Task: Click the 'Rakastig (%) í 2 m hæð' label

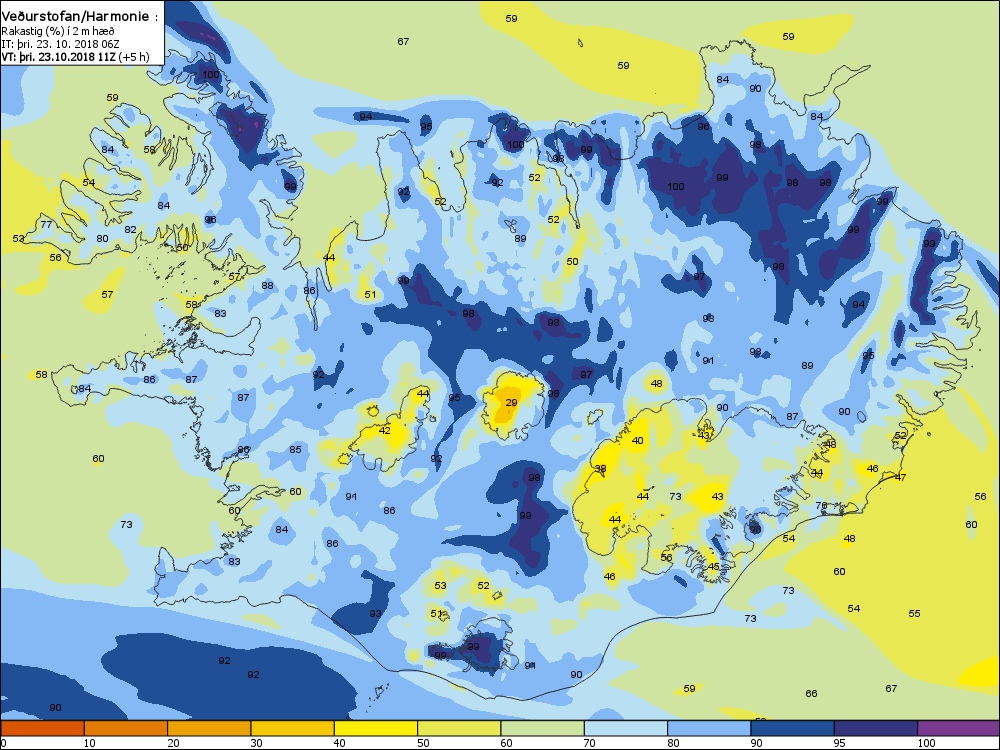Action: [58, 31]
